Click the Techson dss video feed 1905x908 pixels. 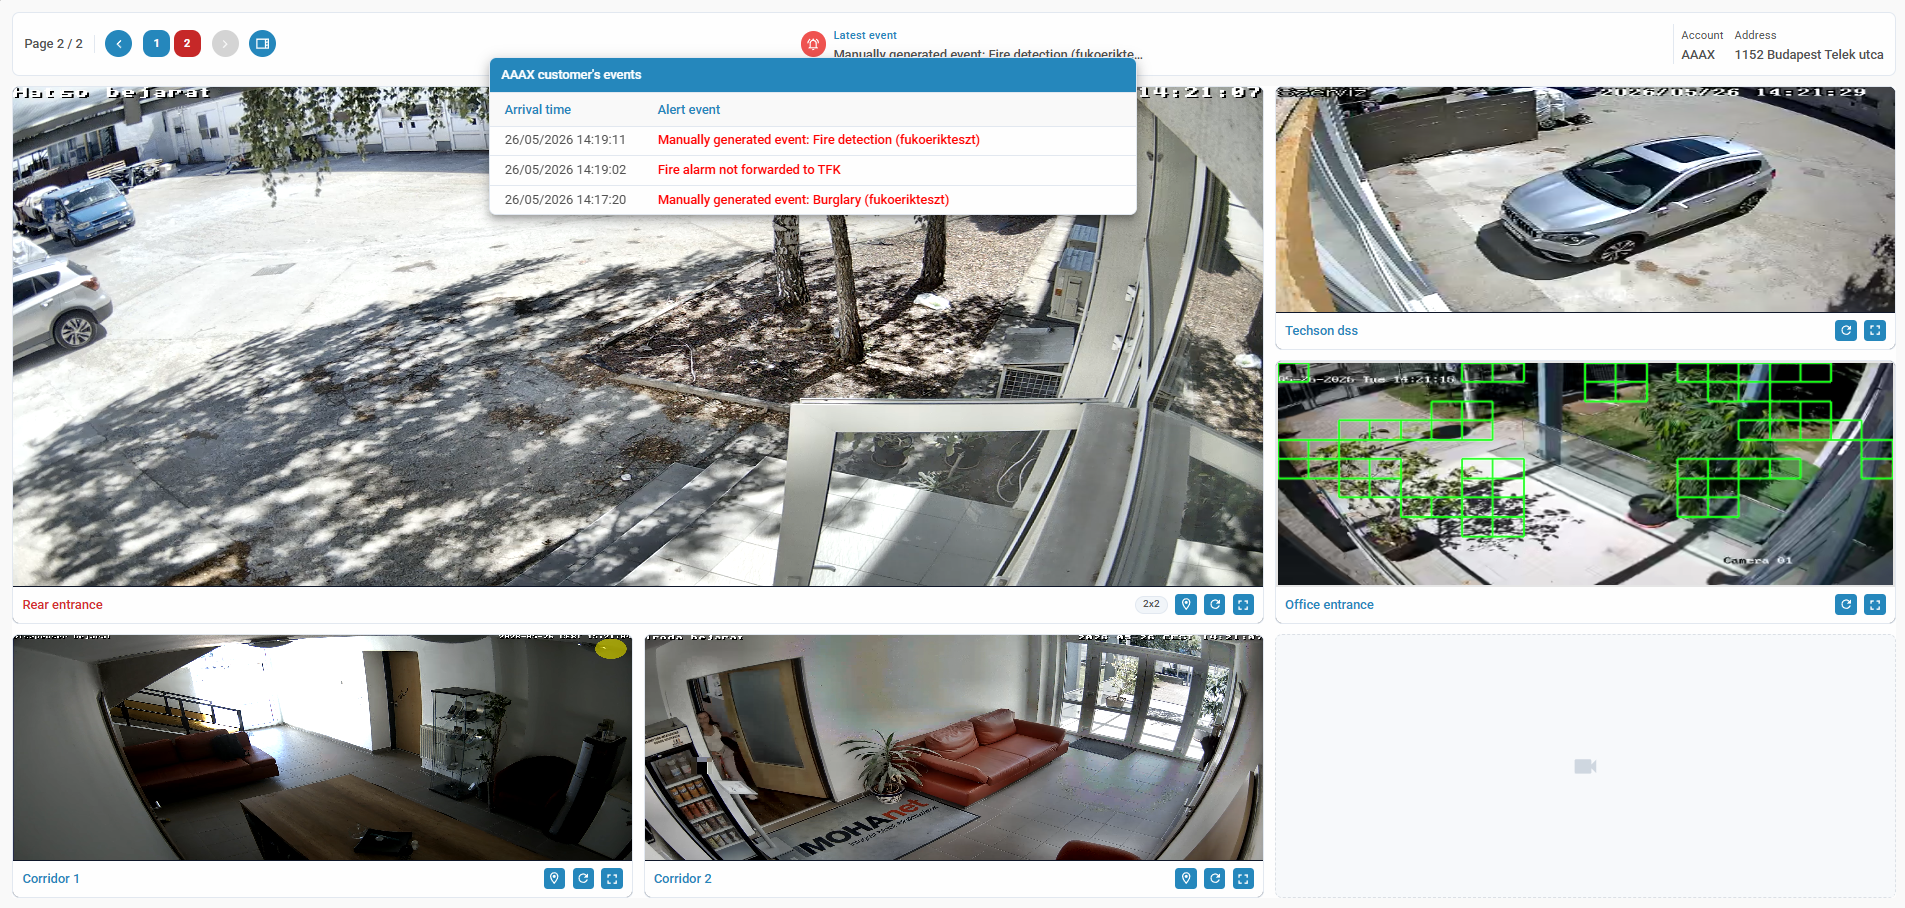[1585, 200]
